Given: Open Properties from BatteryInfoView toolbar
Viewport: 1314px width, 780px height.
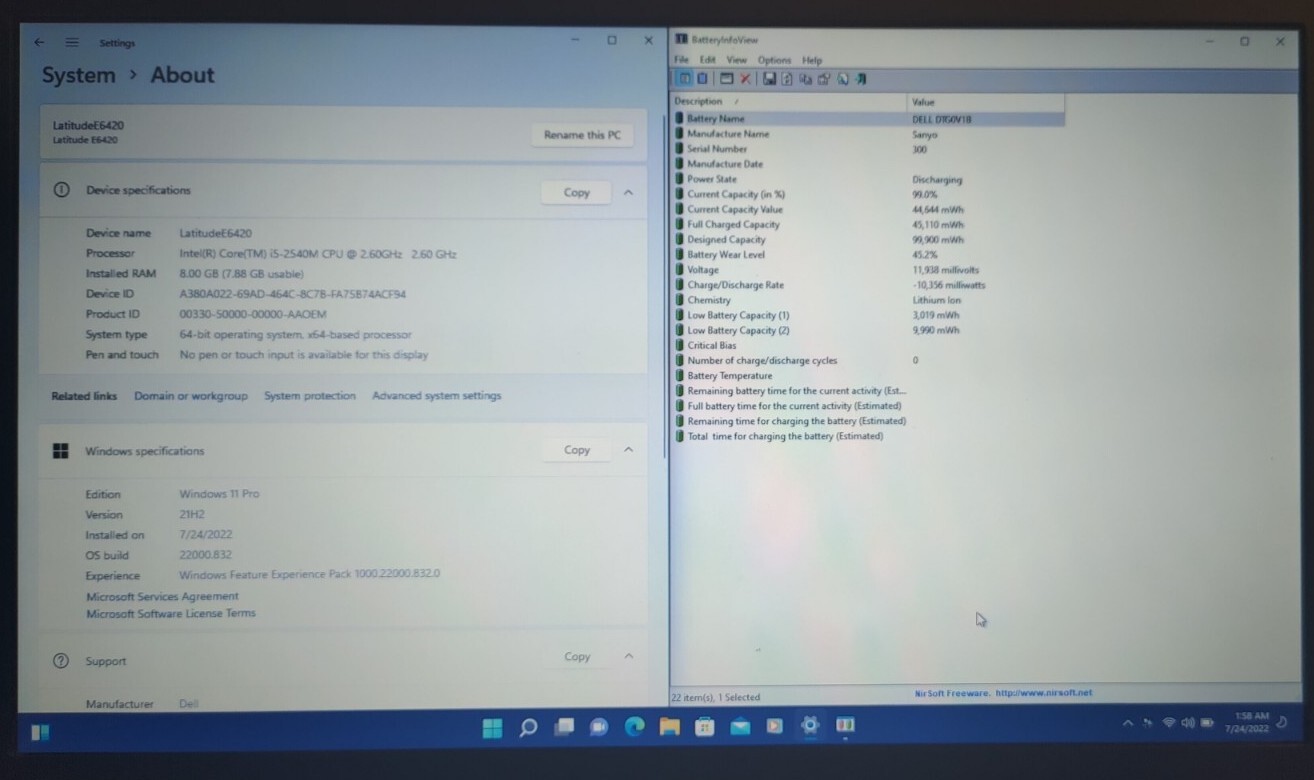Looking at the screenshot, I should [x=824, y=78].
